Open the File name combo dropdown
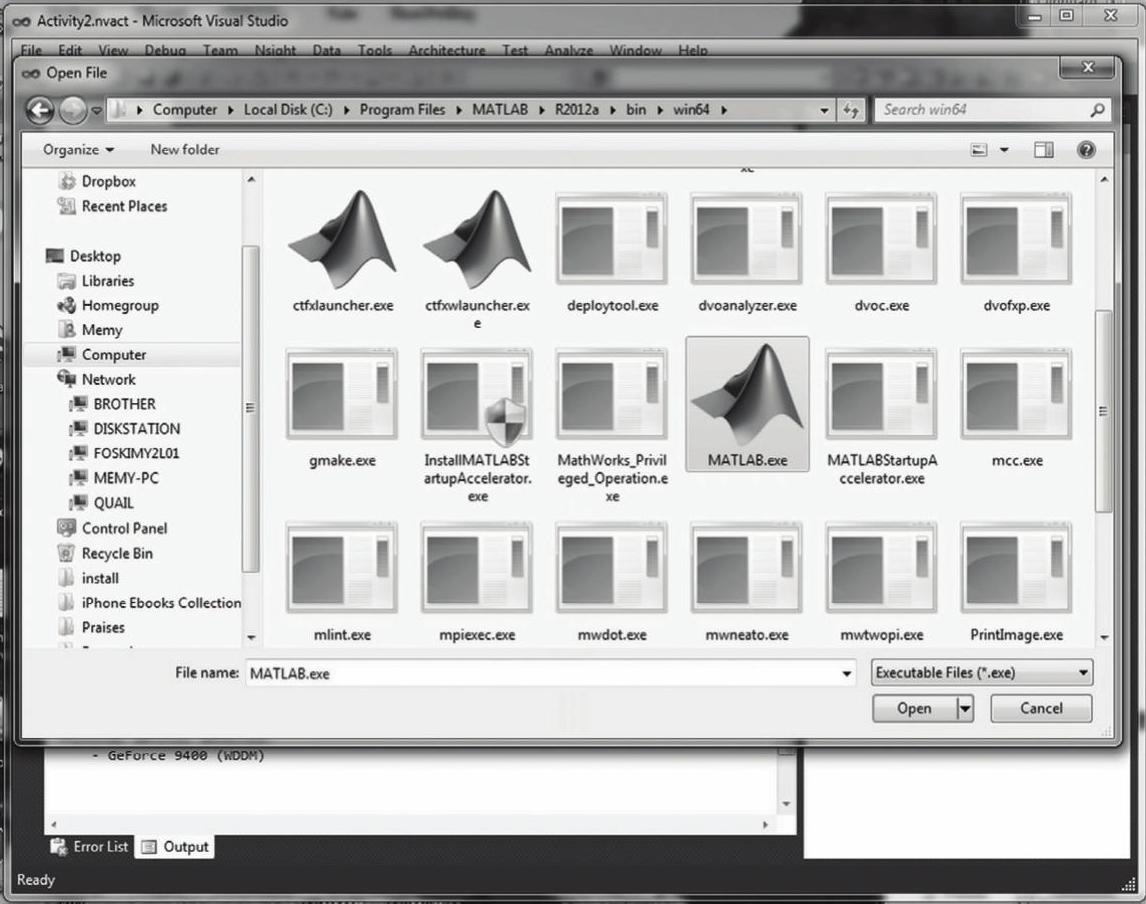This screenshot has width=1146, height=904. (x=846, y=673)
